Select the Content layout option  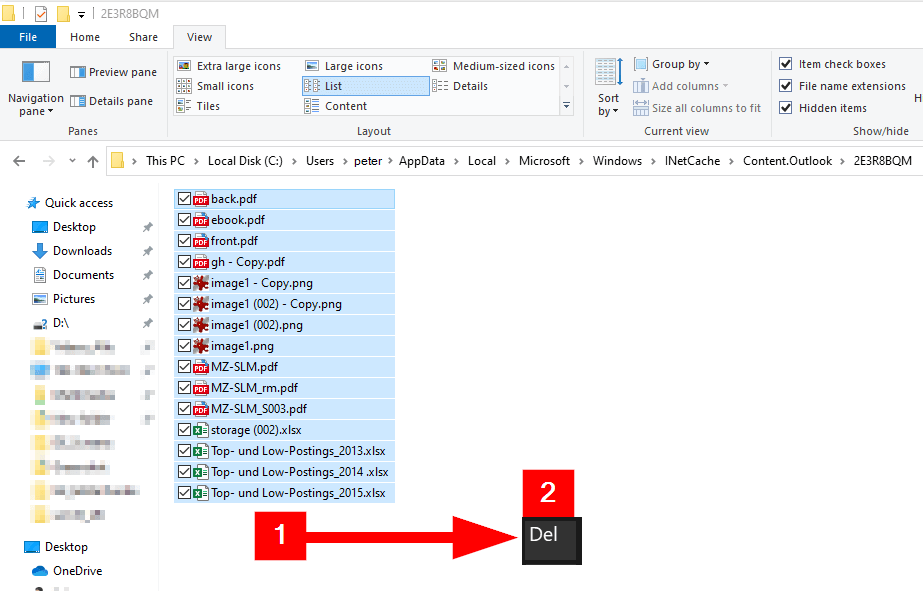click(345, 106)
